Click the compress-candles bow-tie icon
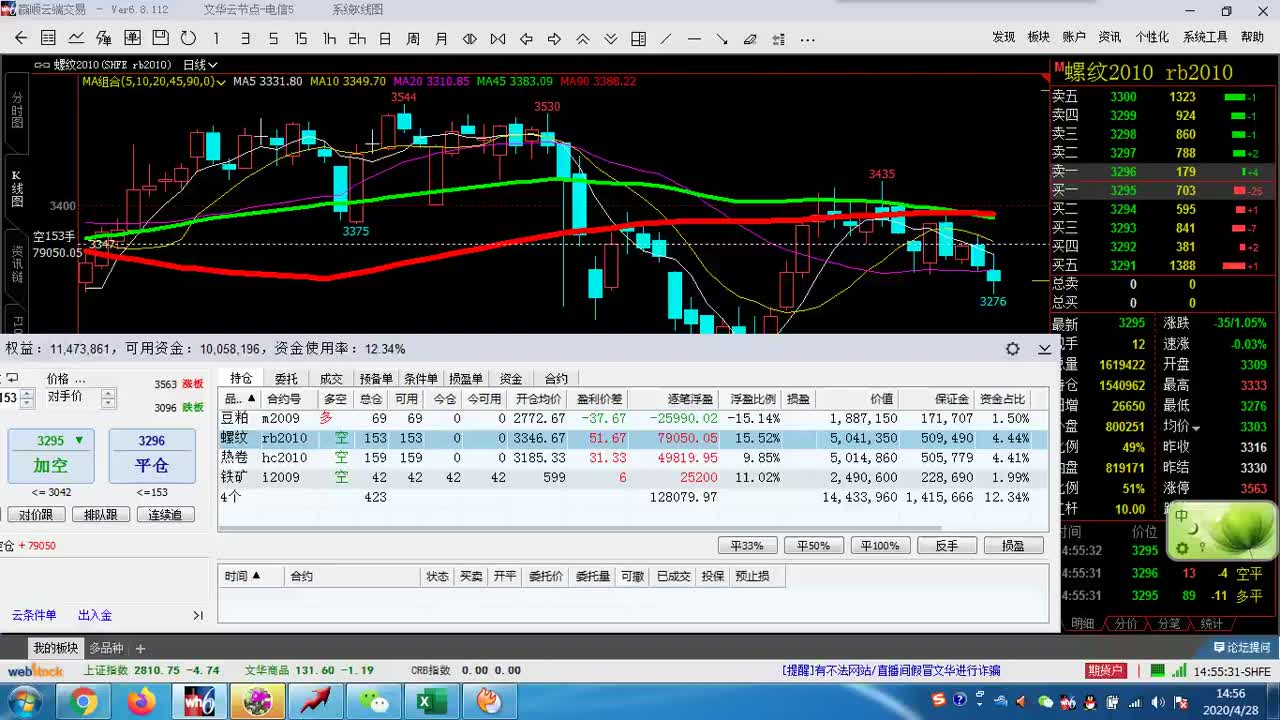This screenshot has width=1280, height=720. (498, 38)
